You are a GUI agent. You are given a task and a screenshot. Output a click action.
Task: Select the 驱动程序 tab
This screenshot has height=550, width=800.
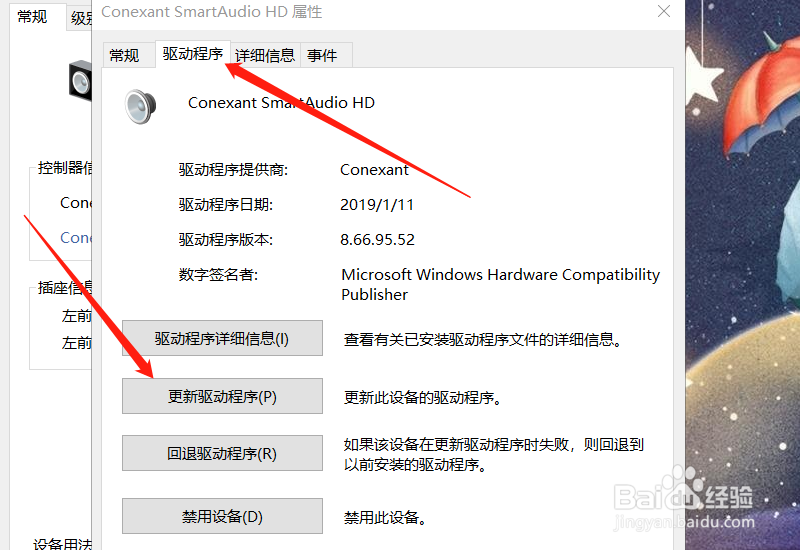(193, 54)
